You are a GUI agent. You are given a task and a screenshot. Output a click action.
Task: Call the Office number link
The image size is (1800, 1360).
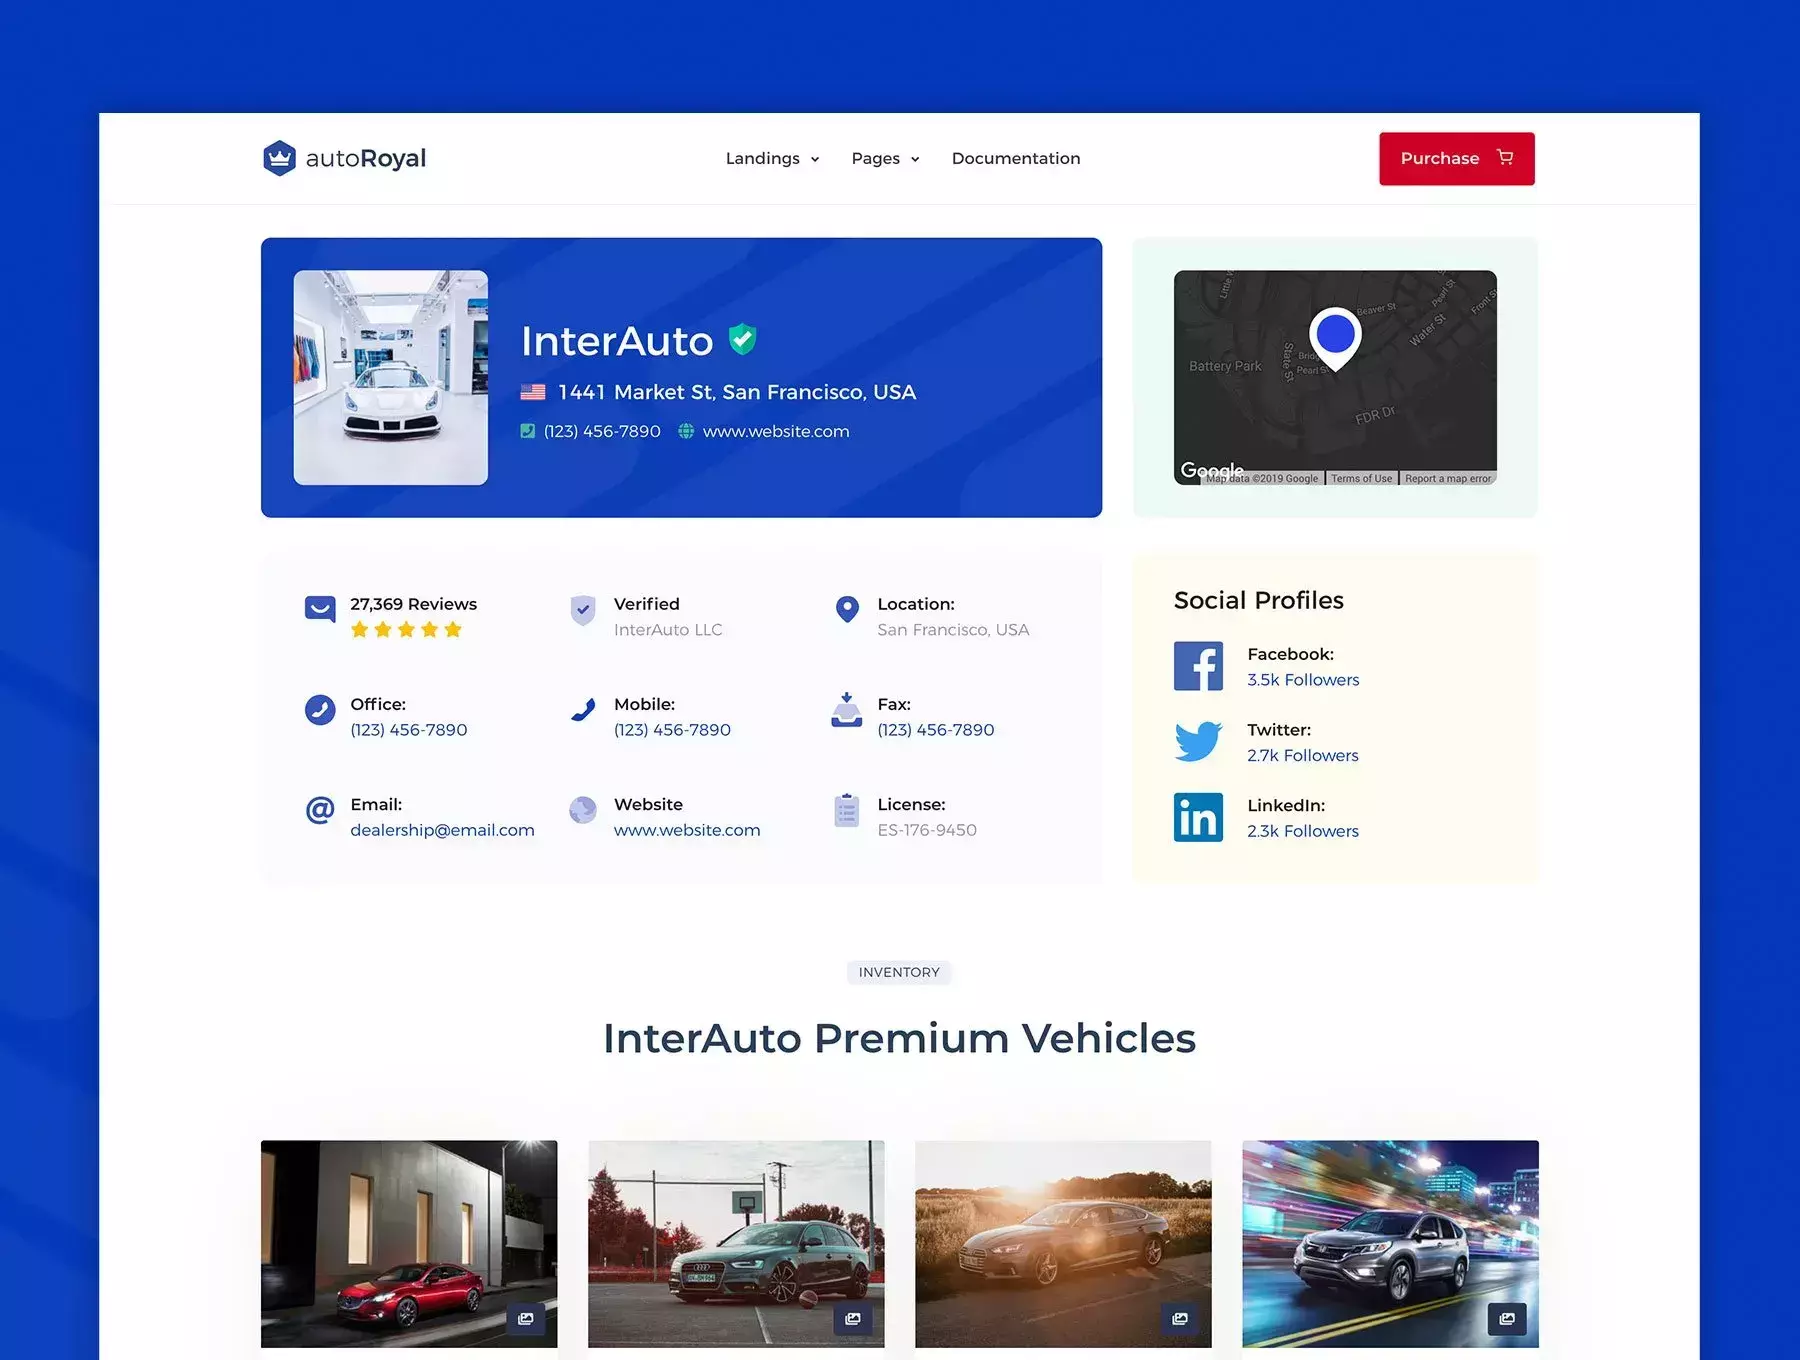(409, 730)
